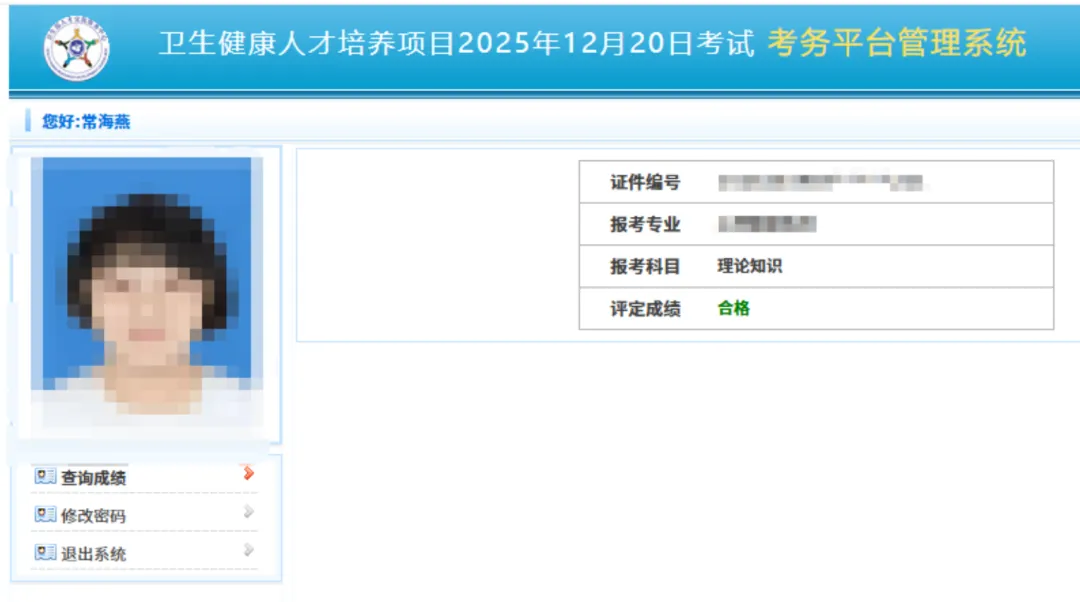
Task: Click the candidate ID photo
Action: point(147,292)
